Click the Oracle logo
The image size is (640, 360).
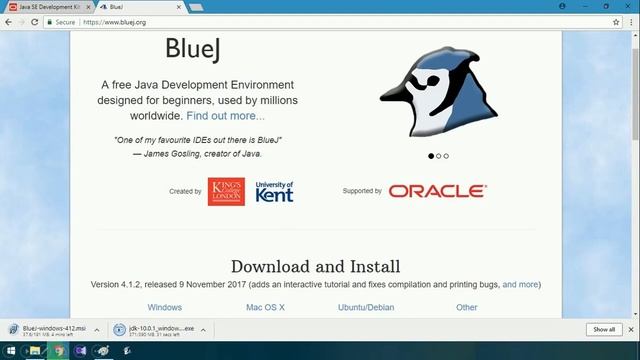[437, 191]
